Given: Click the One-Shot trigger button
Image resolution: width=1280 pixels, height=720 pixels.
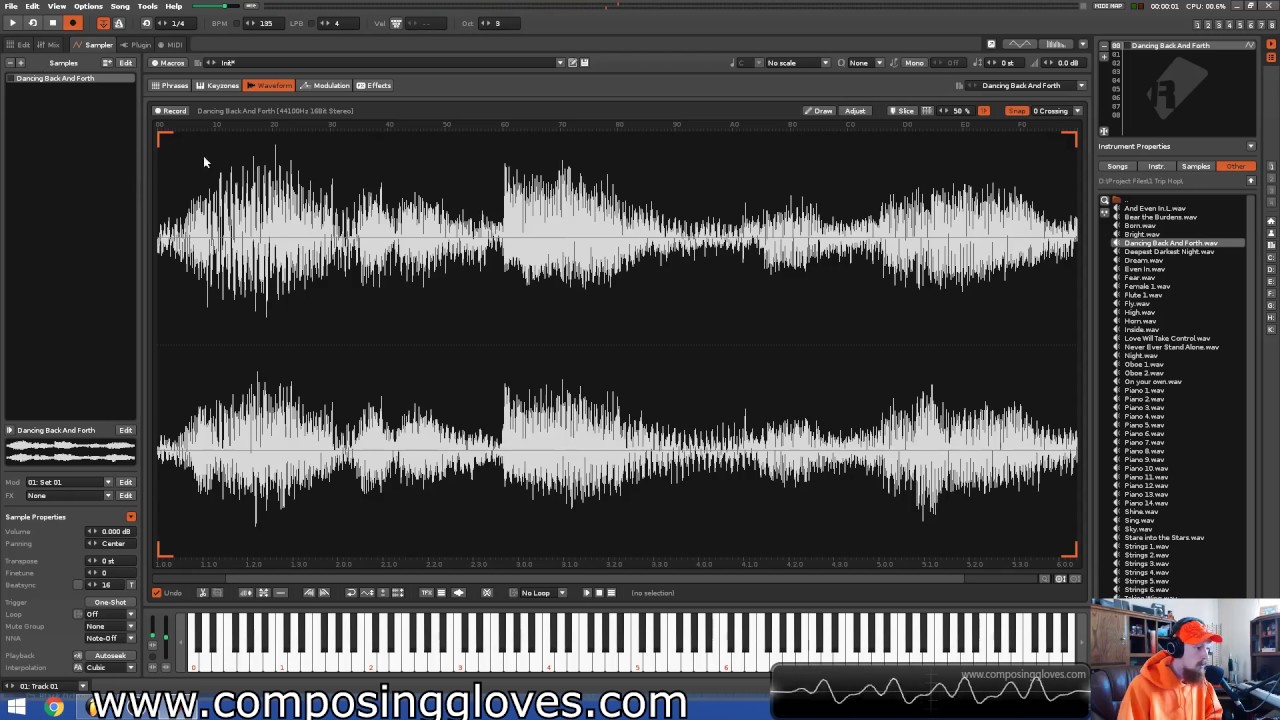Looking at the screenshot, I should click(110, 602).
